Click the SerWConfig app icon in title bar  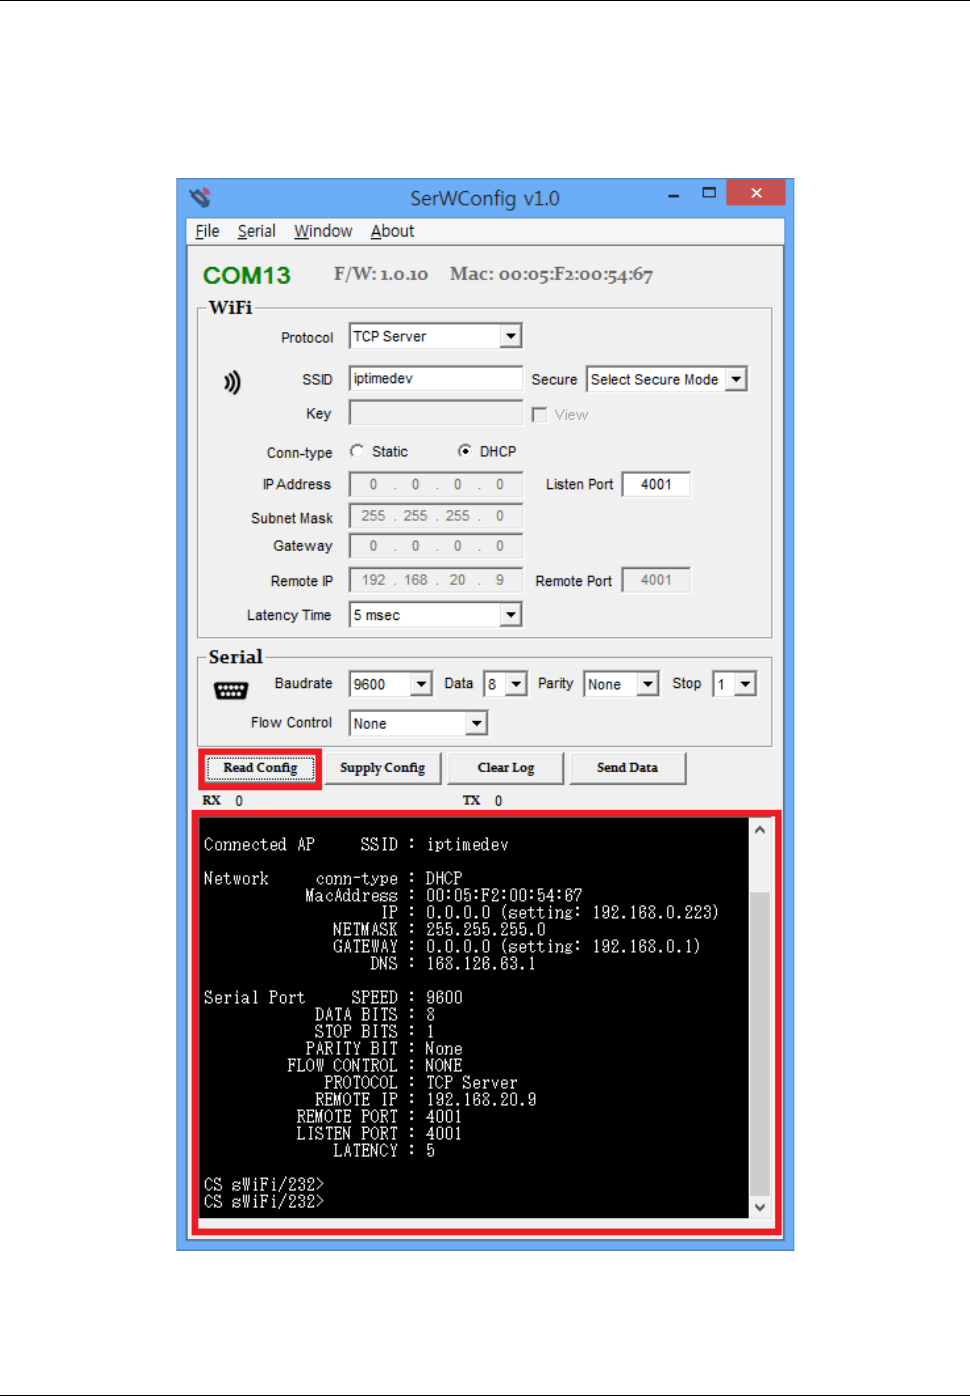coord(200,197)
